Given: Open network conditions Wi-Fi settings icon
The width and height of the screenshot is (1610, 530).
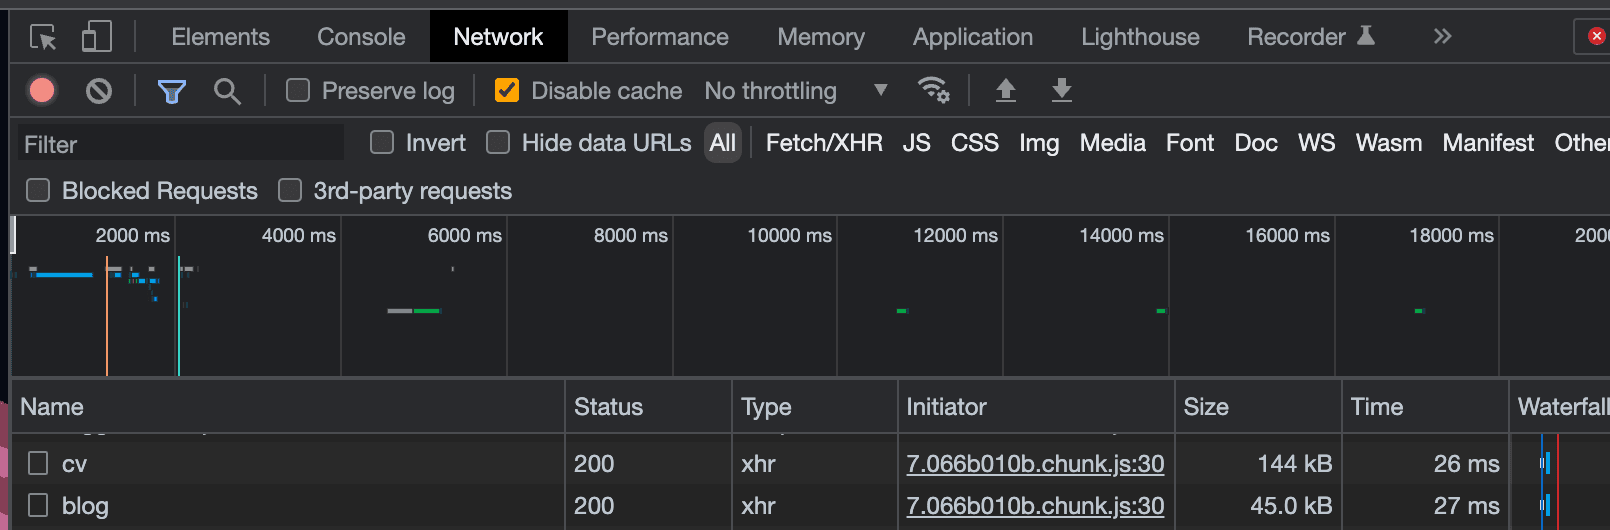Looking at the screenshot, I should click(933, 90).
